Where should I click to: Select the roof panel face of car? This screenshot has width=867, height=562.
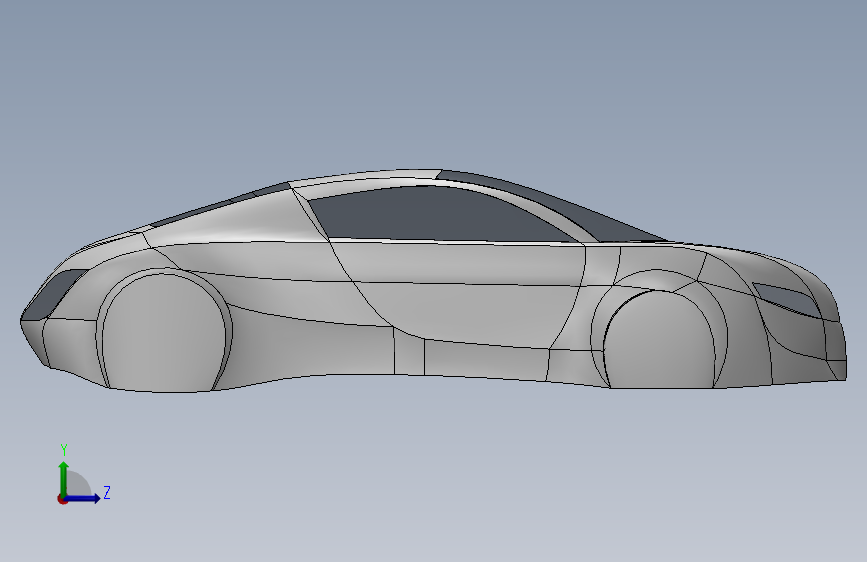tap(365, 178)
